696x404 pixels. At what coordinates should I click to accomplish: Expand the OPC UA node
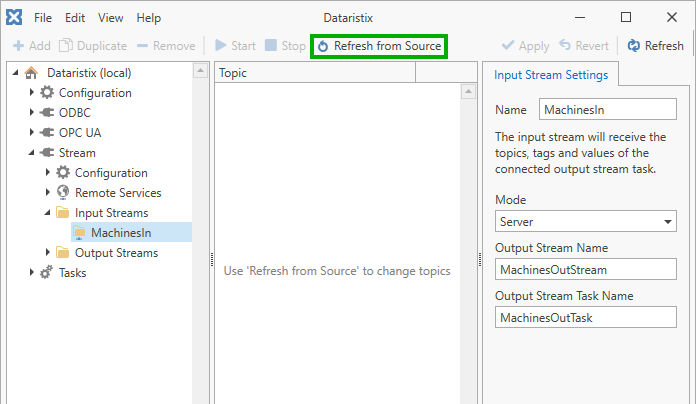tap(32, 132)
